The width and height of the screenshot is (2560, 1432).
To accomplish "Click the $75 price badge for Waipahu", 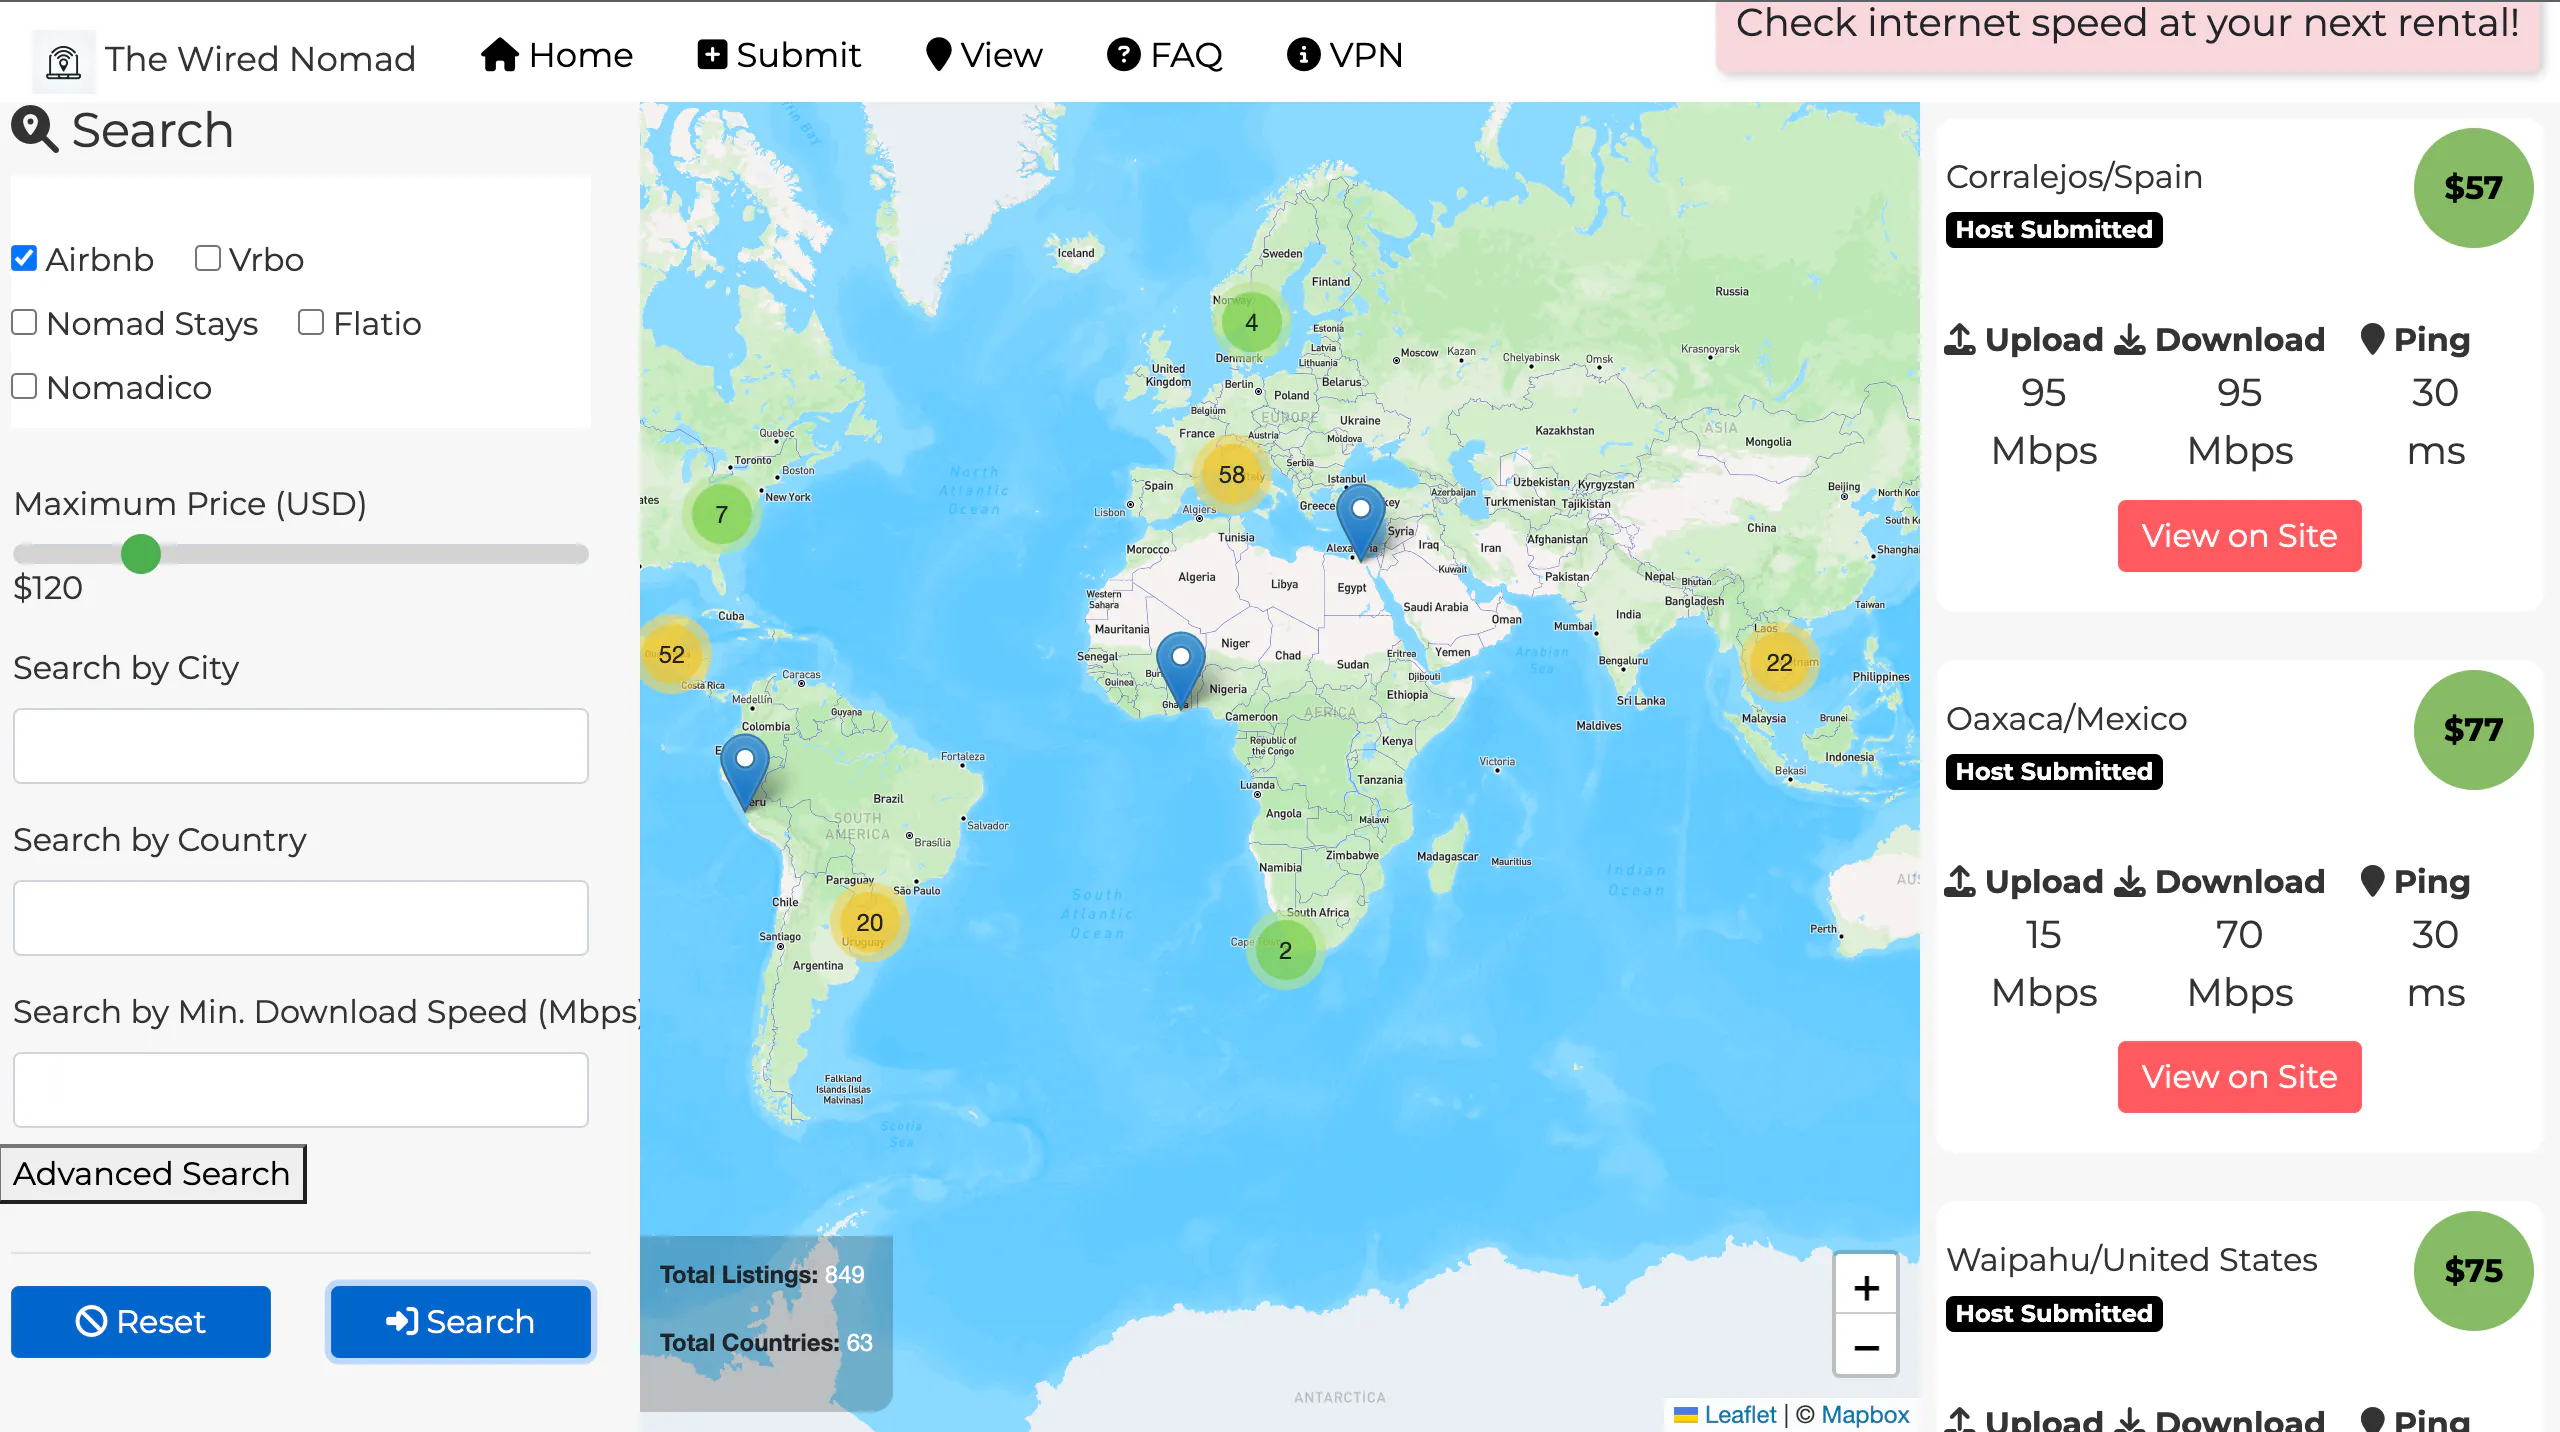I will point(2473,1271).
